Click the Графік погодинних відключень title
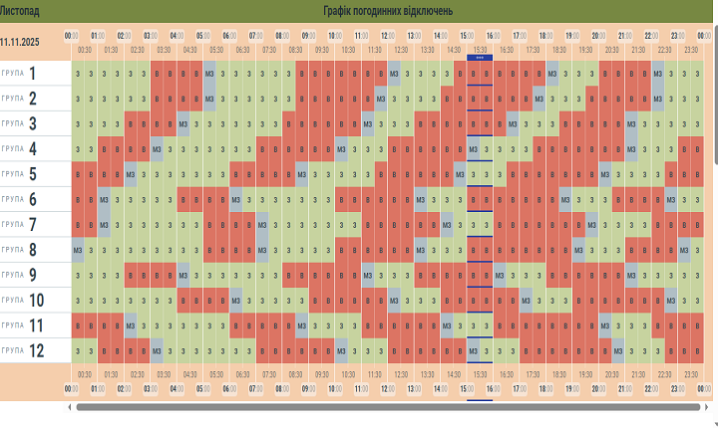This screenshot has width=718, height=428. click(387, 11)
